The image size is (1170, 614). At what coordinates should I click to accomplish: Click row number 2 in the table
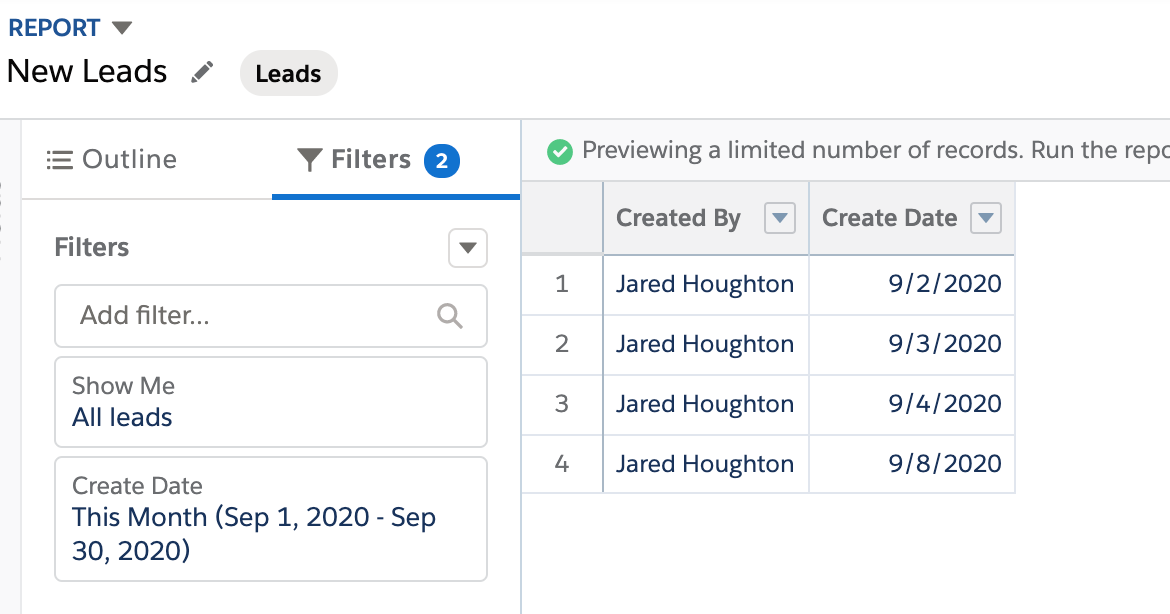coord(562,344)
